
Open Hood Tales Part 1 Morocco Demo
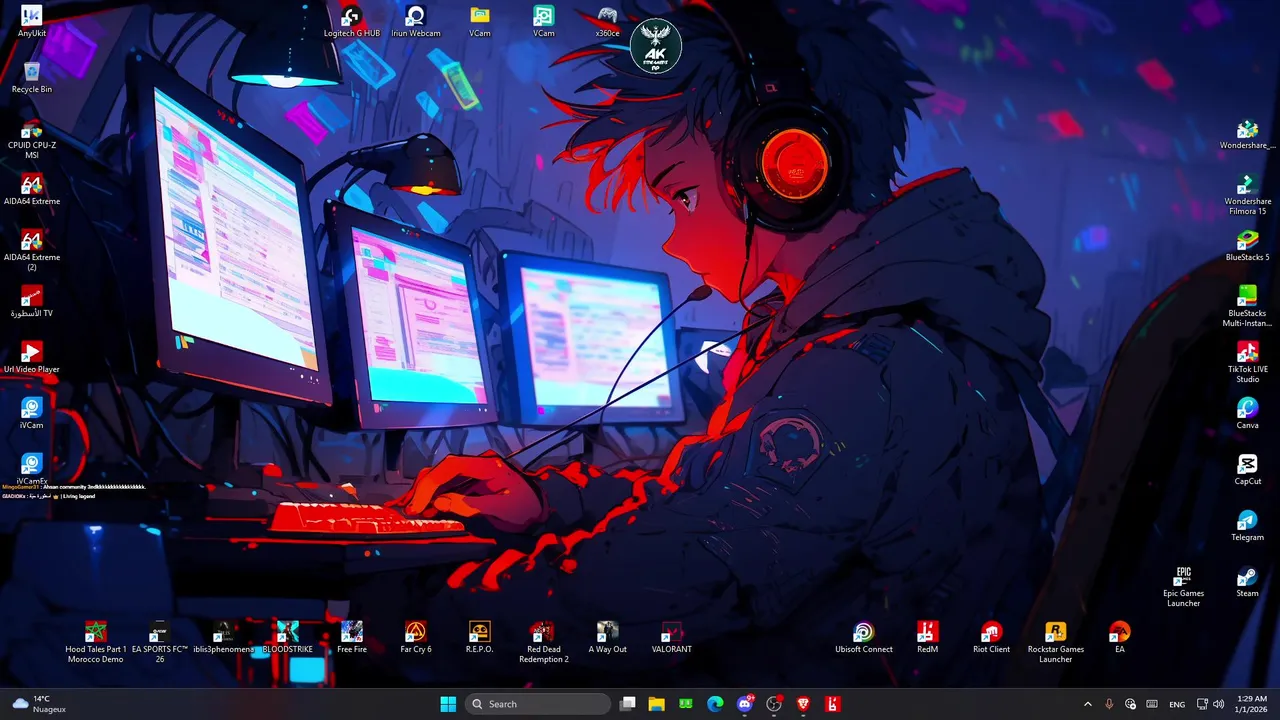click(x=96, y=642)
